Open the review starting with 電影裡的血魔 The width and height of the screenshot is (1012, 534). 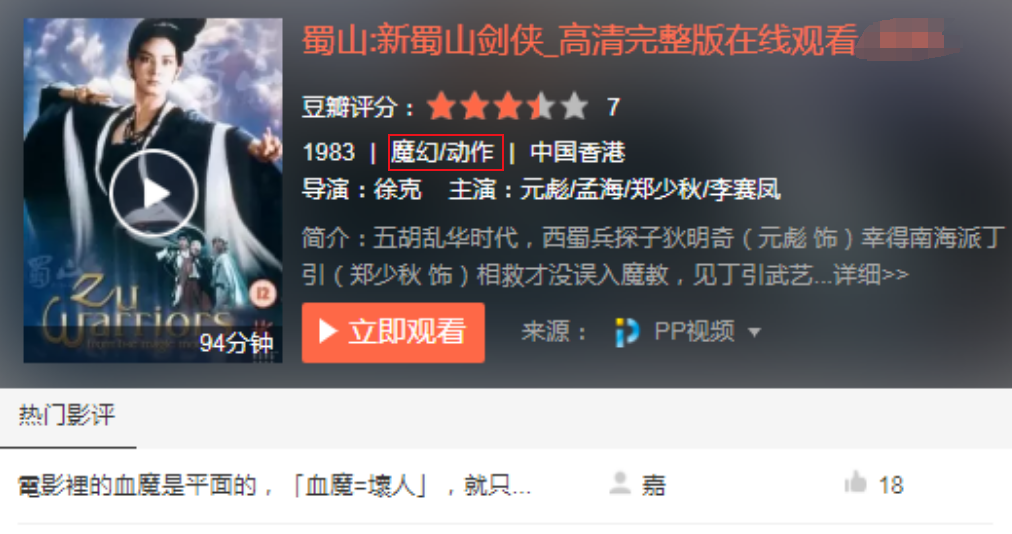pyautogui.click(x=274, y=485)
